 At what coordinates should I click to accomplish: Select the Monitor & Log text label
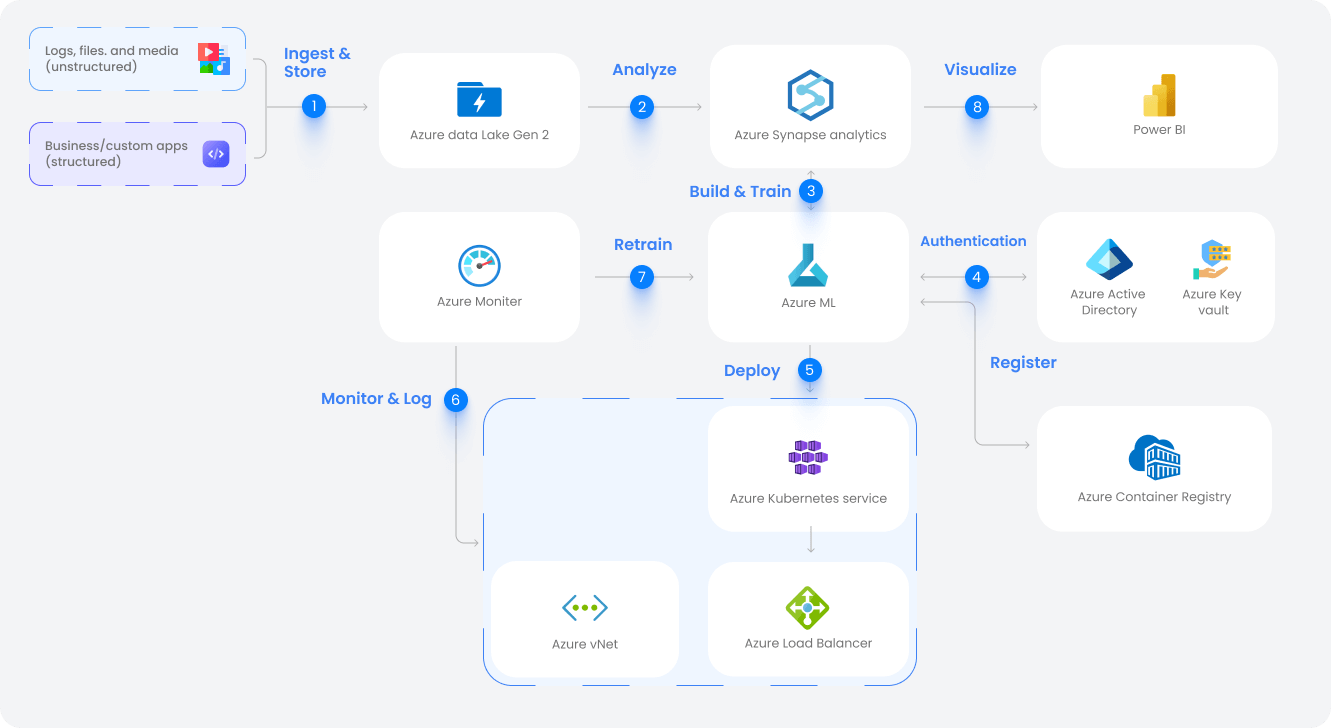(x=376, y=398)
